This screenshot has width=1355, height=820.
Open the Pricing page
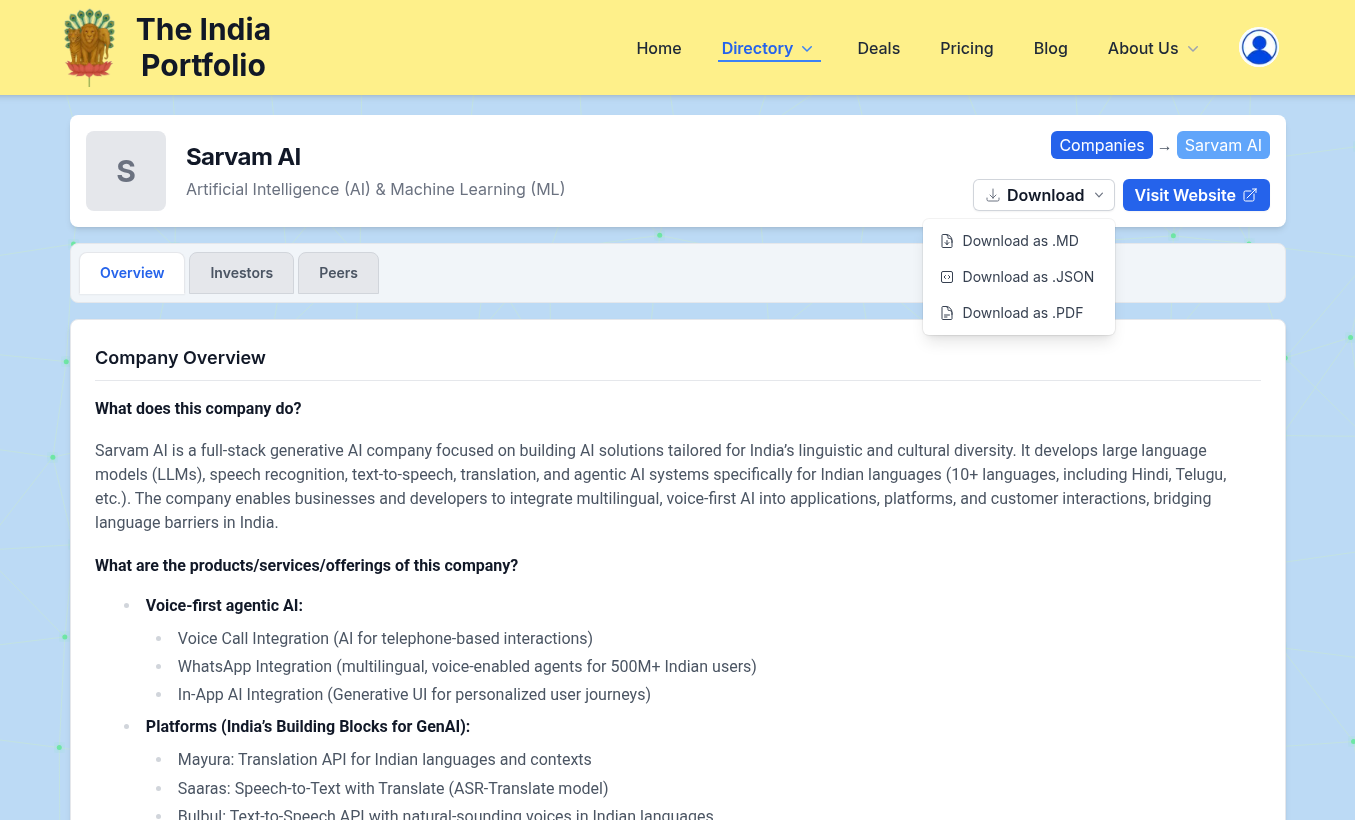[967, 48]
